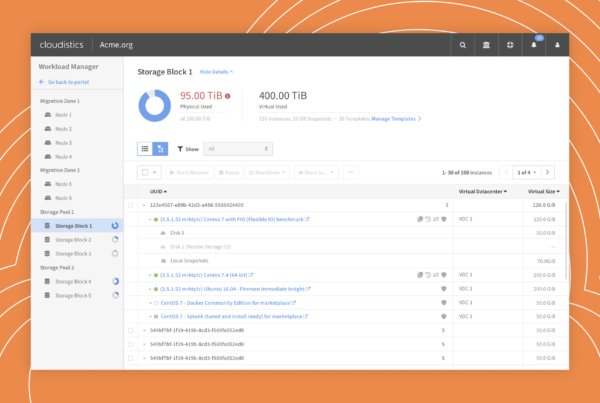
Task: Open the page selector '1 of 4'
Action: [526, 172]
